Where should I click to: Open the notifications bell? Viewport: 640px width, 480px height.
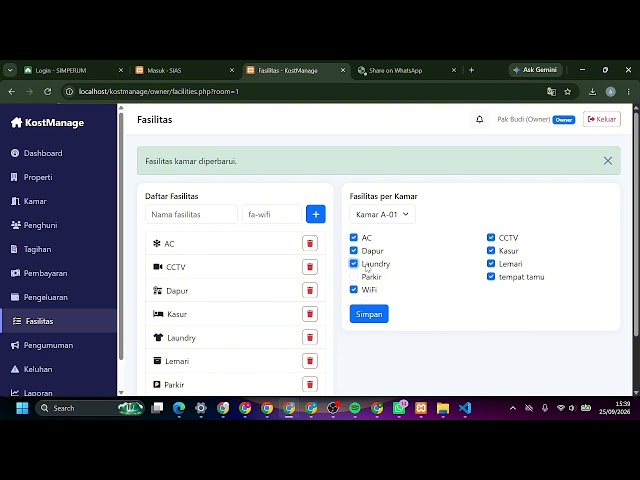(x=480, y=119)
